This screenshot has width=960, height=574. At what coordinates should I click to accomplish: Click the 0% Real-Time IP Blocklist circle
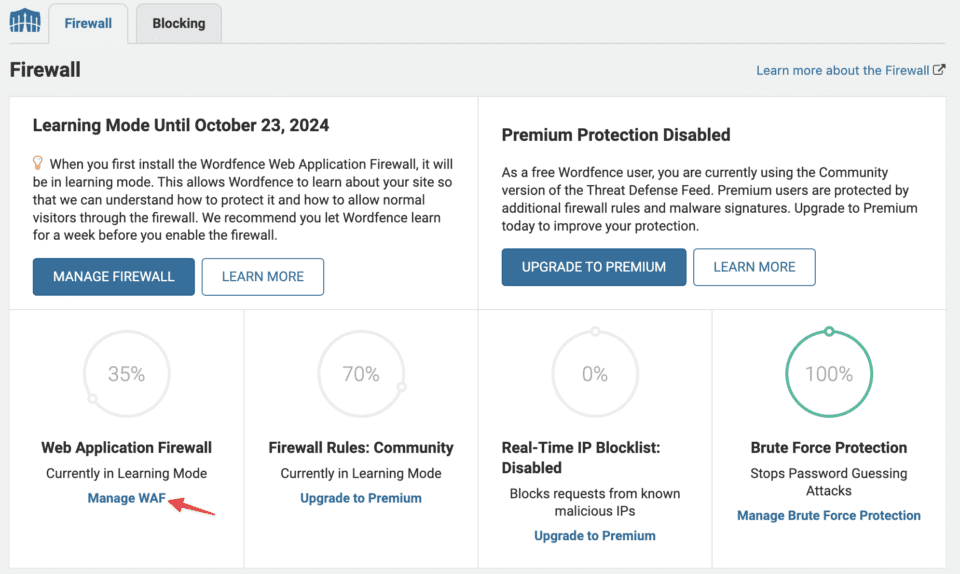click(x=595, y=374)
